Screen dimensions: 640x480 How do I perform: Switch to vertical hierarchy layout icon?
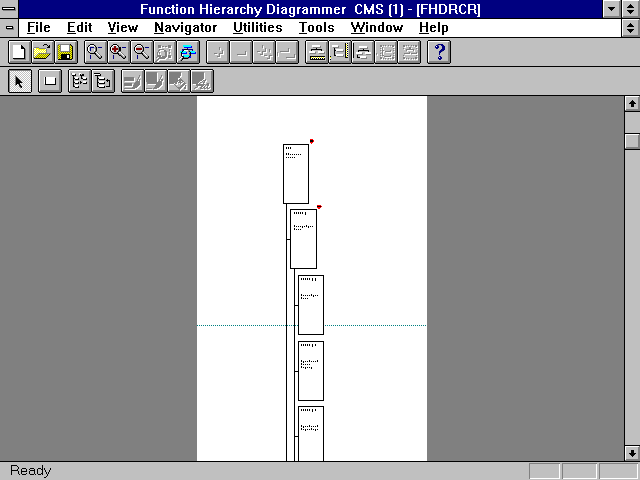point(102,82)
